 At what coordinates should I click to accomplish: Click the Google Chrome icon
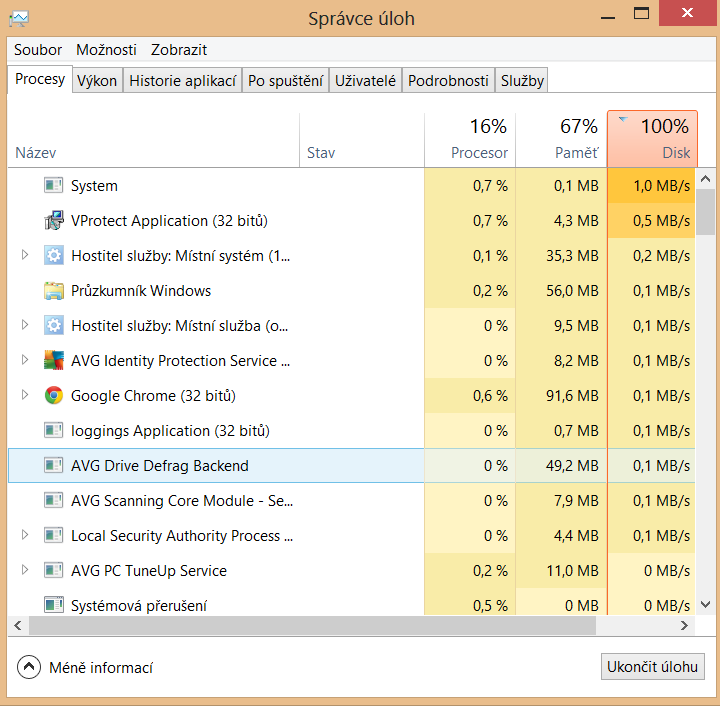pyautogui.click(x=54, y=395)
